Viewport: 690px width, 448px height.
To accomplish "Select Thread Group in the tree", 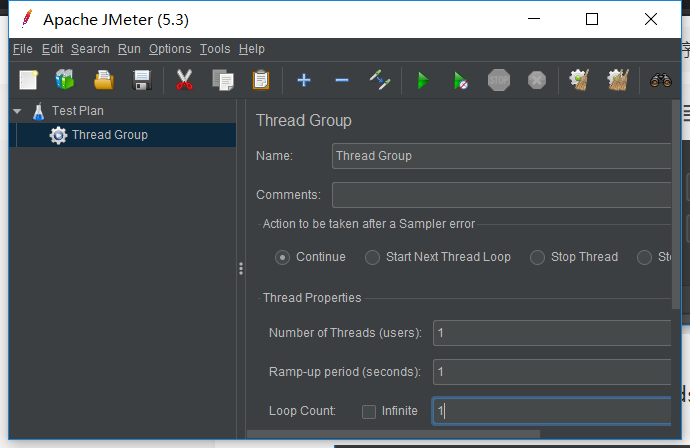I will [122, 135].
